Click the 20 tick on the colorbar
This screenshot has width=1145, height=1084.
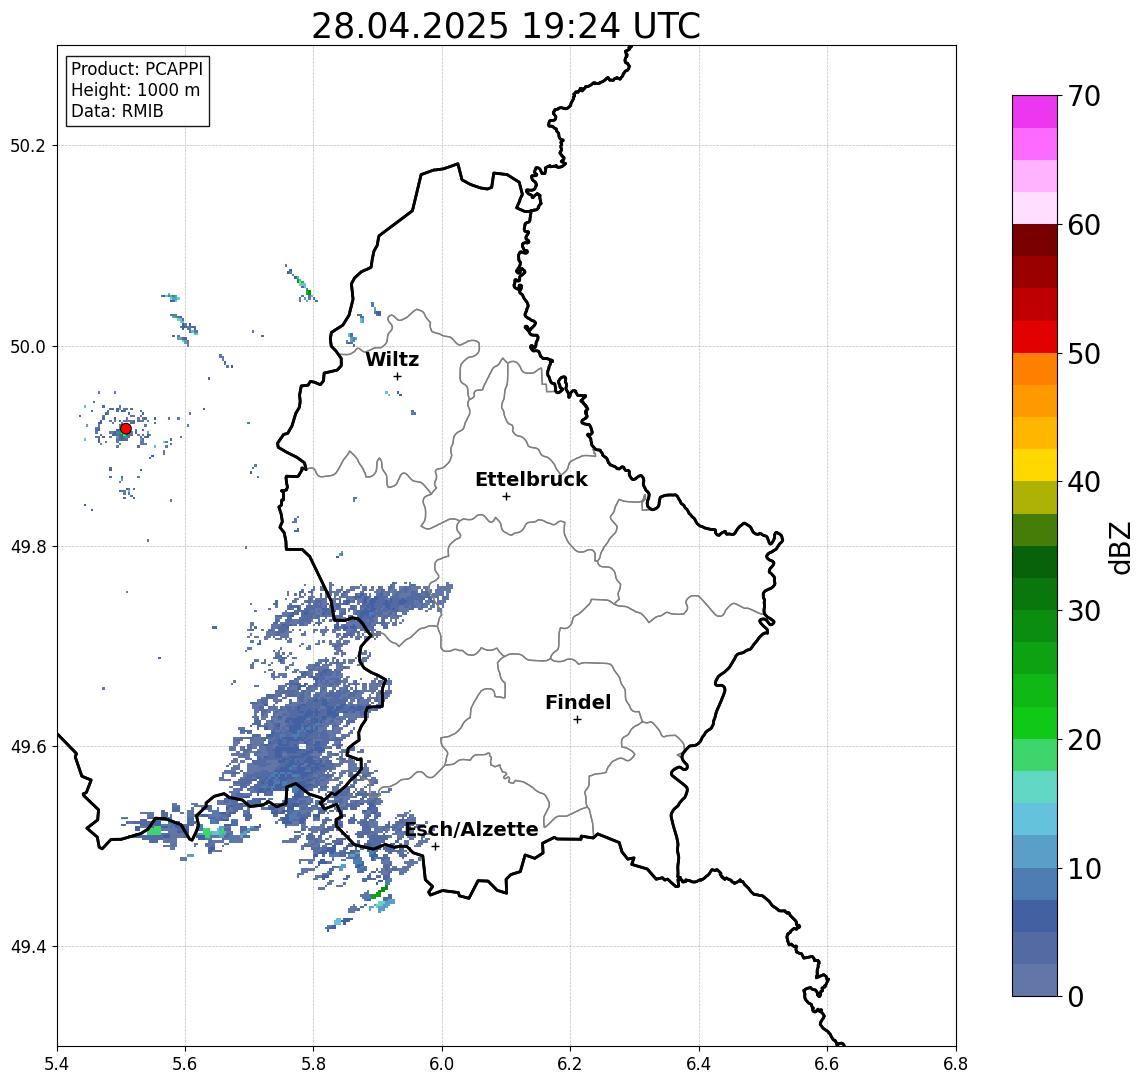click(x=1084, y=740)
